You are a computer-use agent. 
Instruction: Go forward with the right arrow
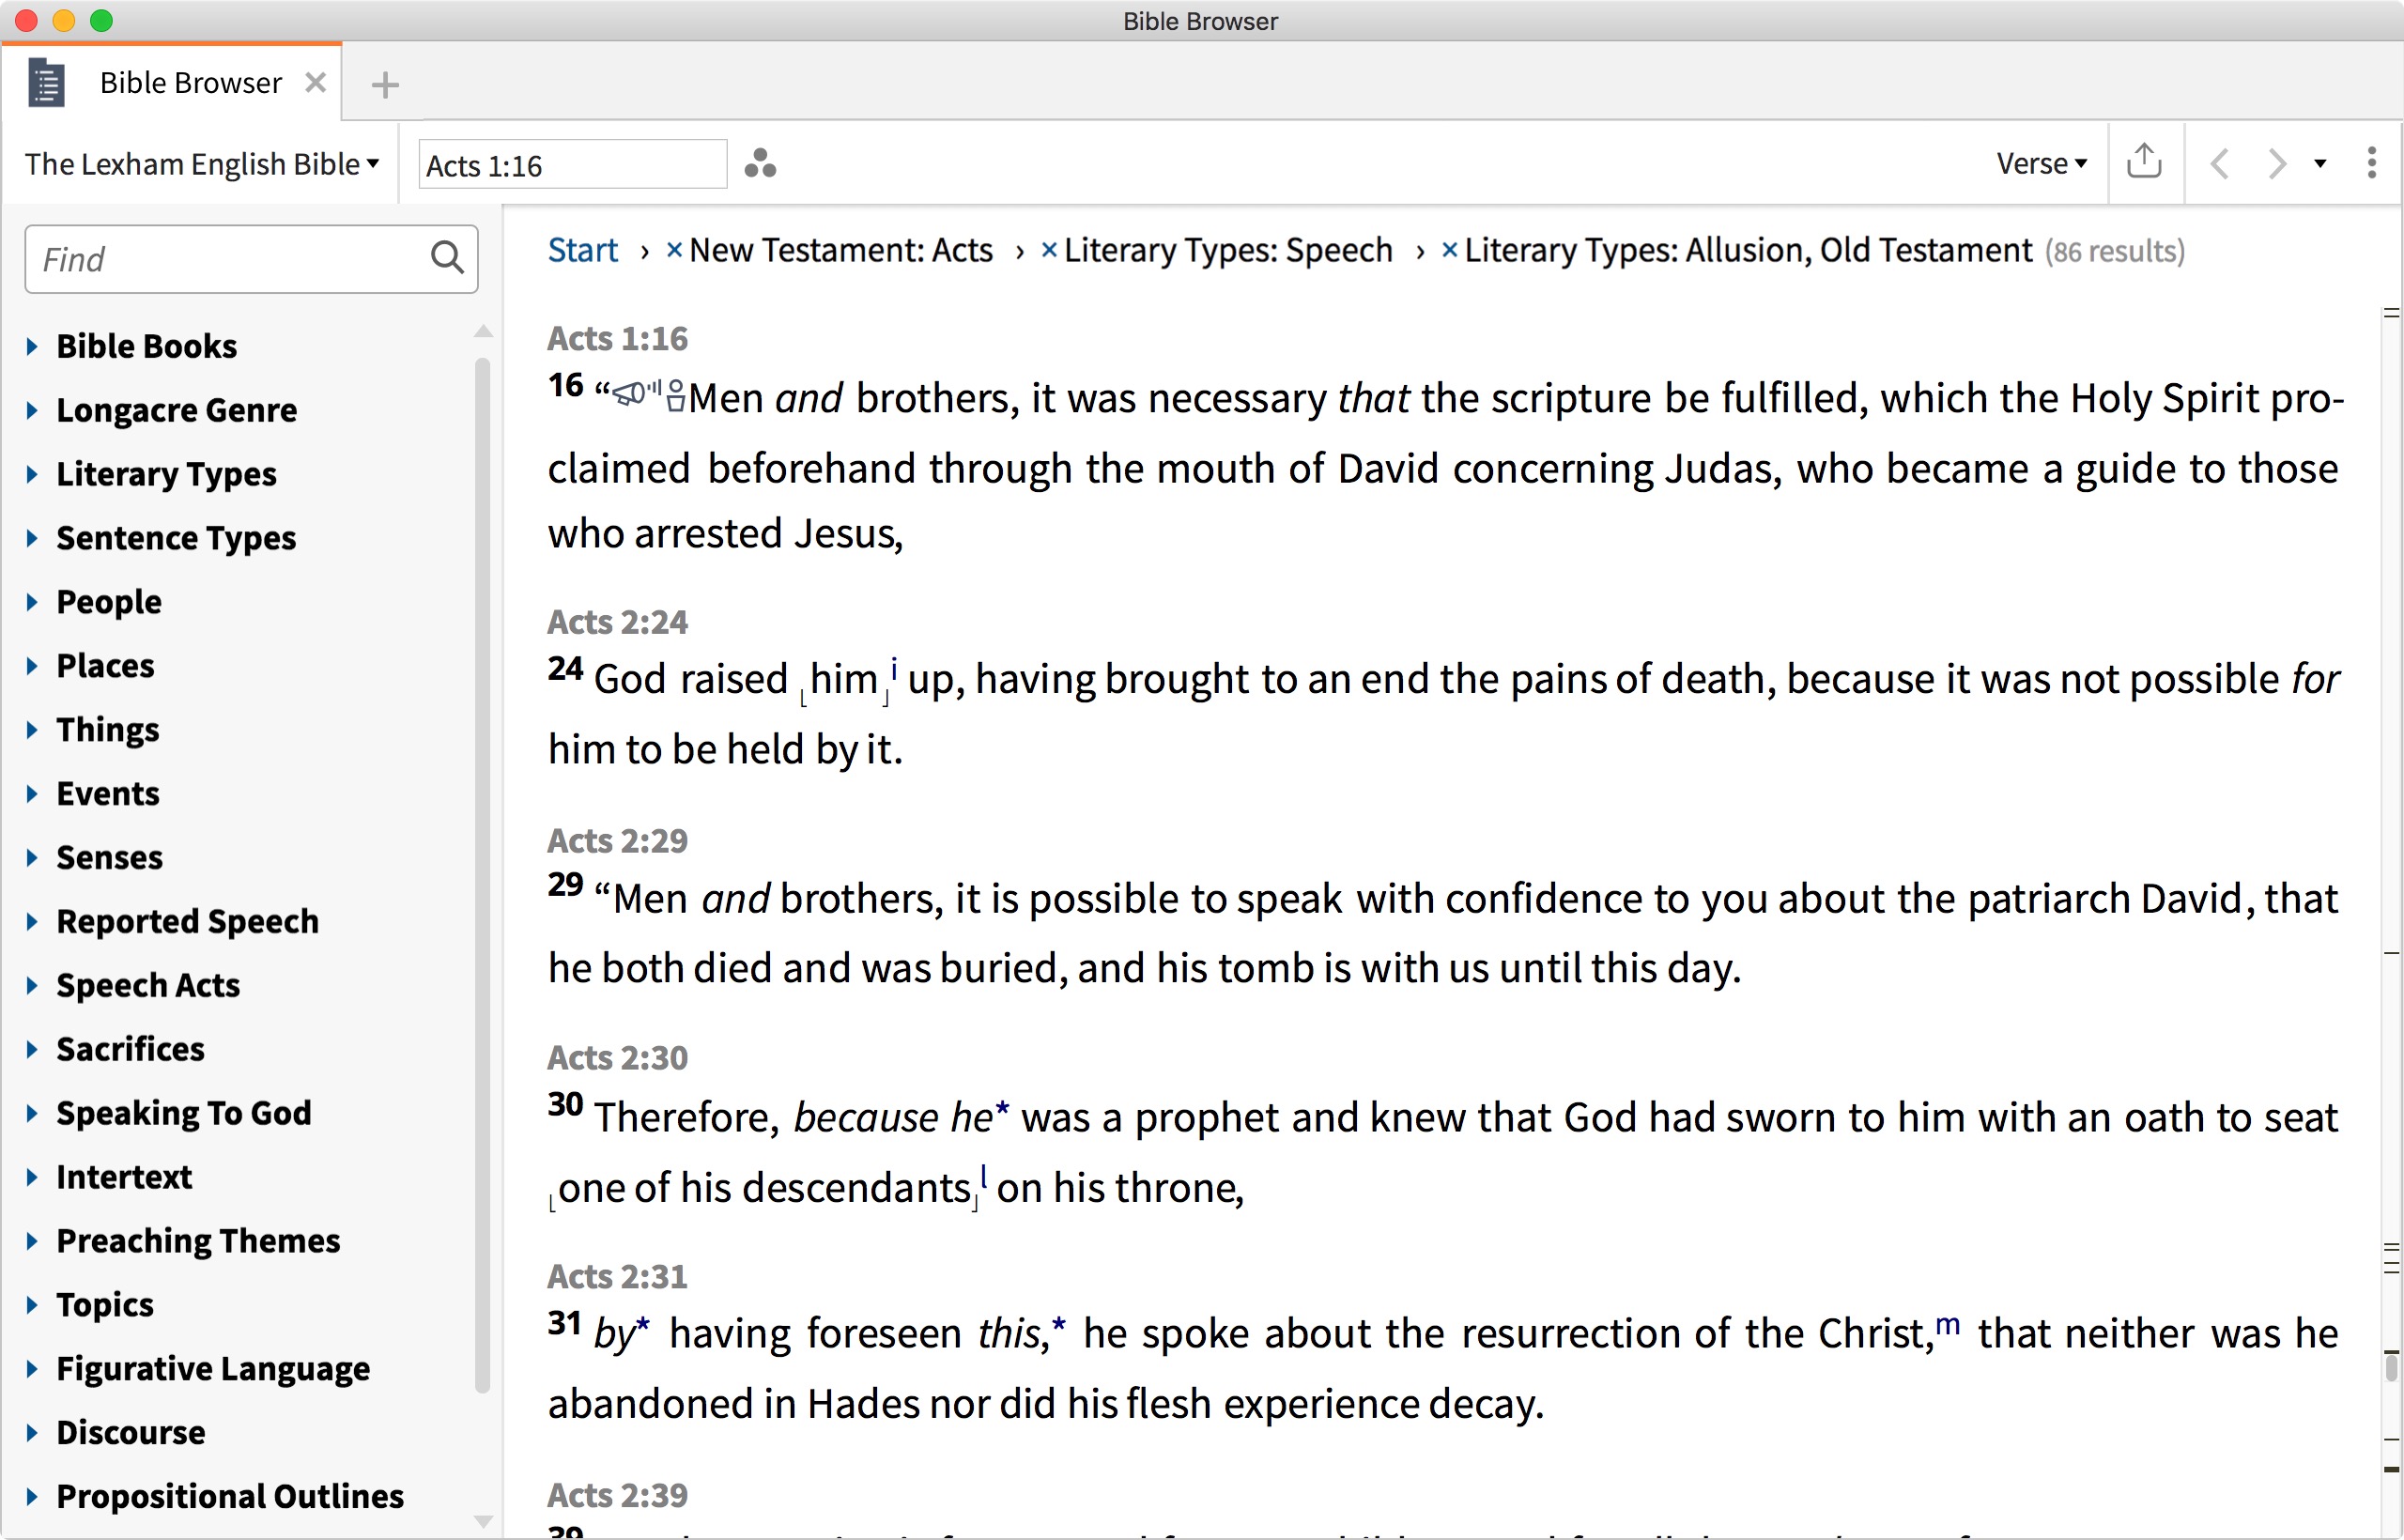(x=2276, y=163)
